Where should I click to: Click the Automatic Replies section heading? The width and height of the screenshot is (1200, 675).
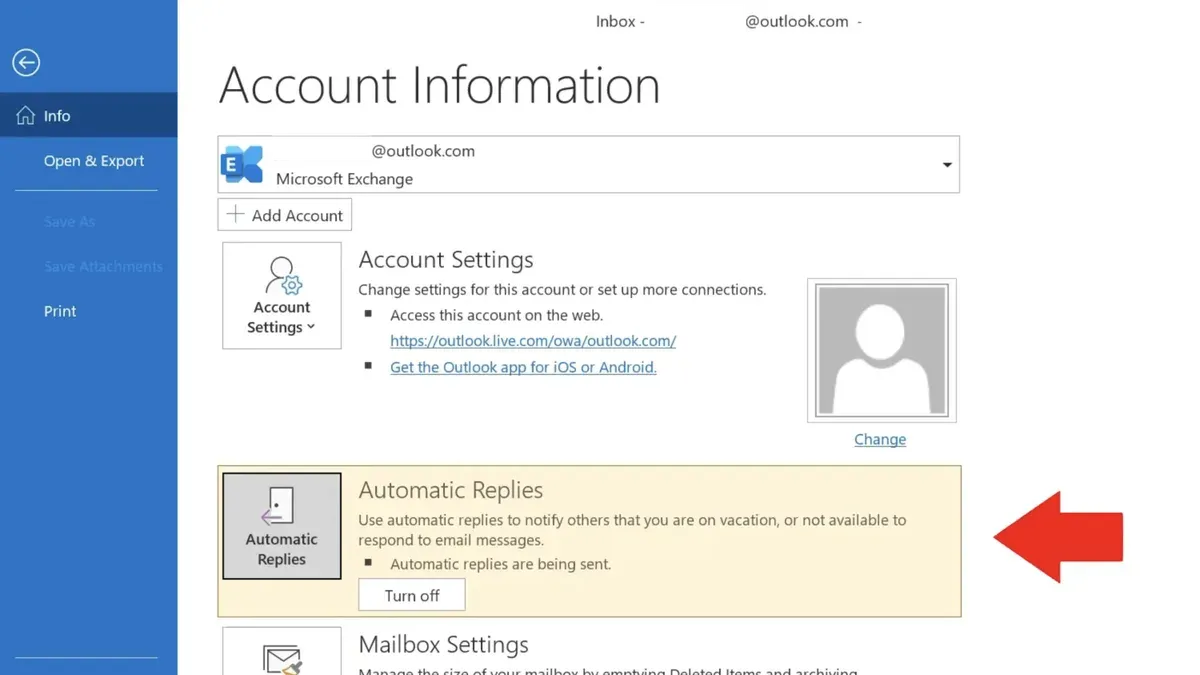pos(451,490)
